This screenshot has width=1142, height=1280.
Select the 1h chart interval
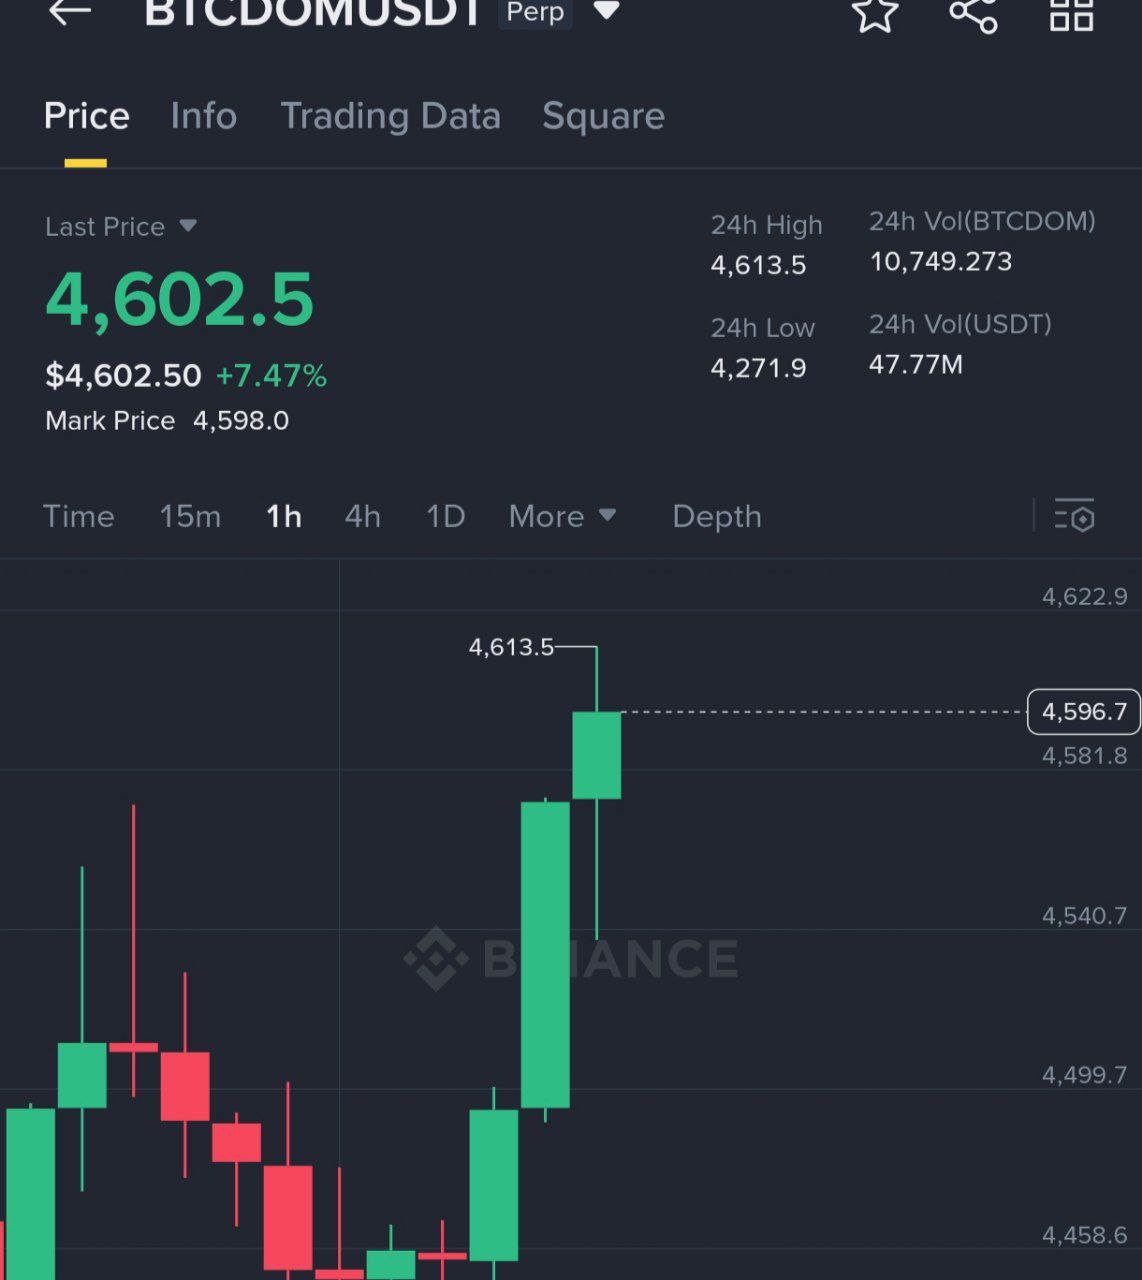click(x=284, y=516)
